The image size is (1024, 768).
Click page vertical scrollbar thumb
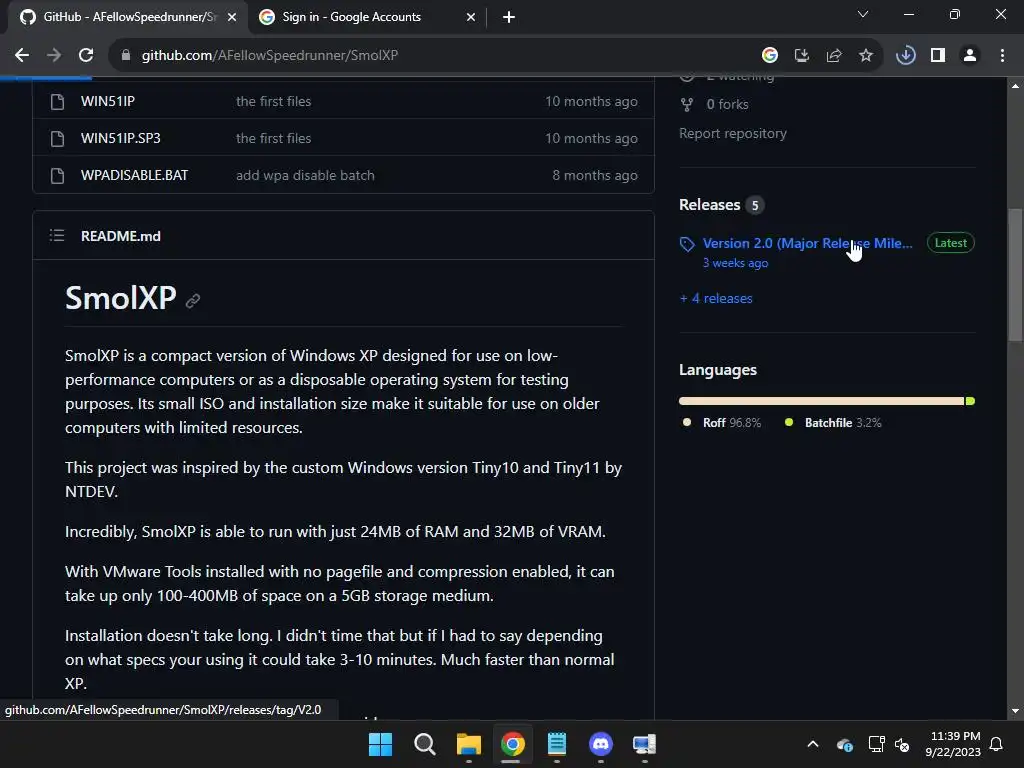pyautogui.click(x=1015, y=274)
